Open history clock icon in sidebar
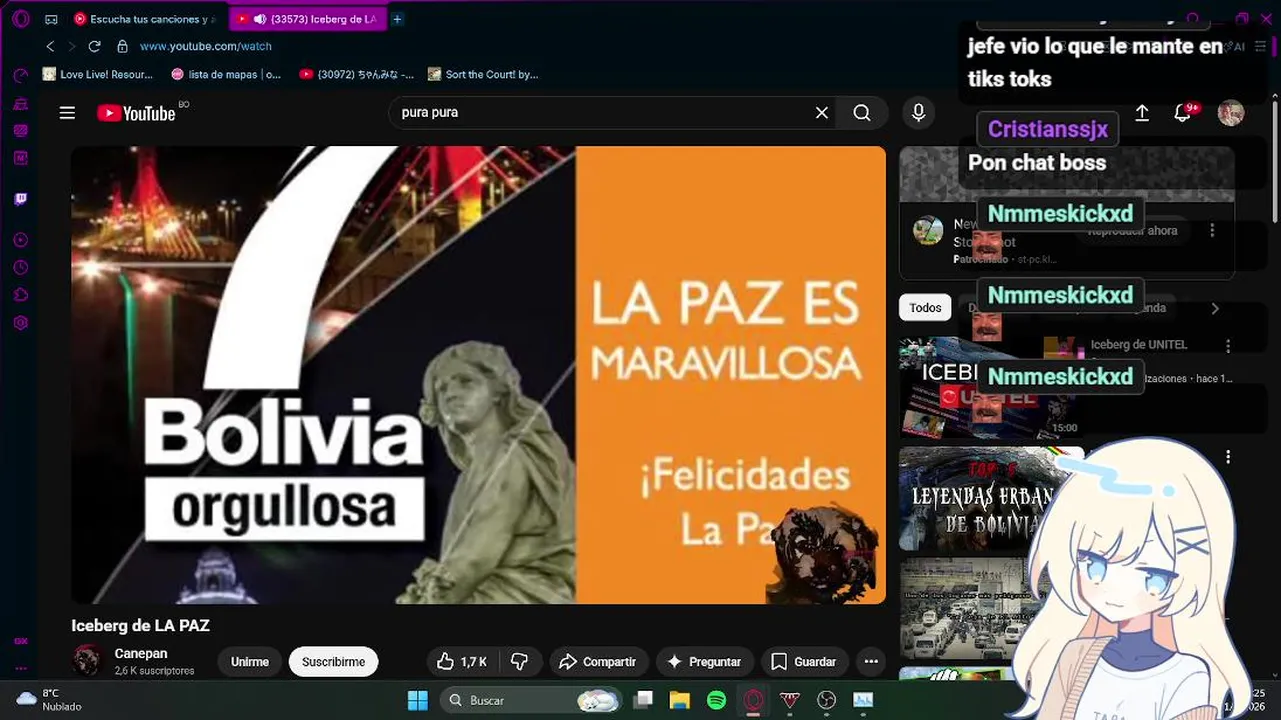Image resolution: width=1281 pixels, height=720 pixels. pyautogui.click(x=20, y=268)
